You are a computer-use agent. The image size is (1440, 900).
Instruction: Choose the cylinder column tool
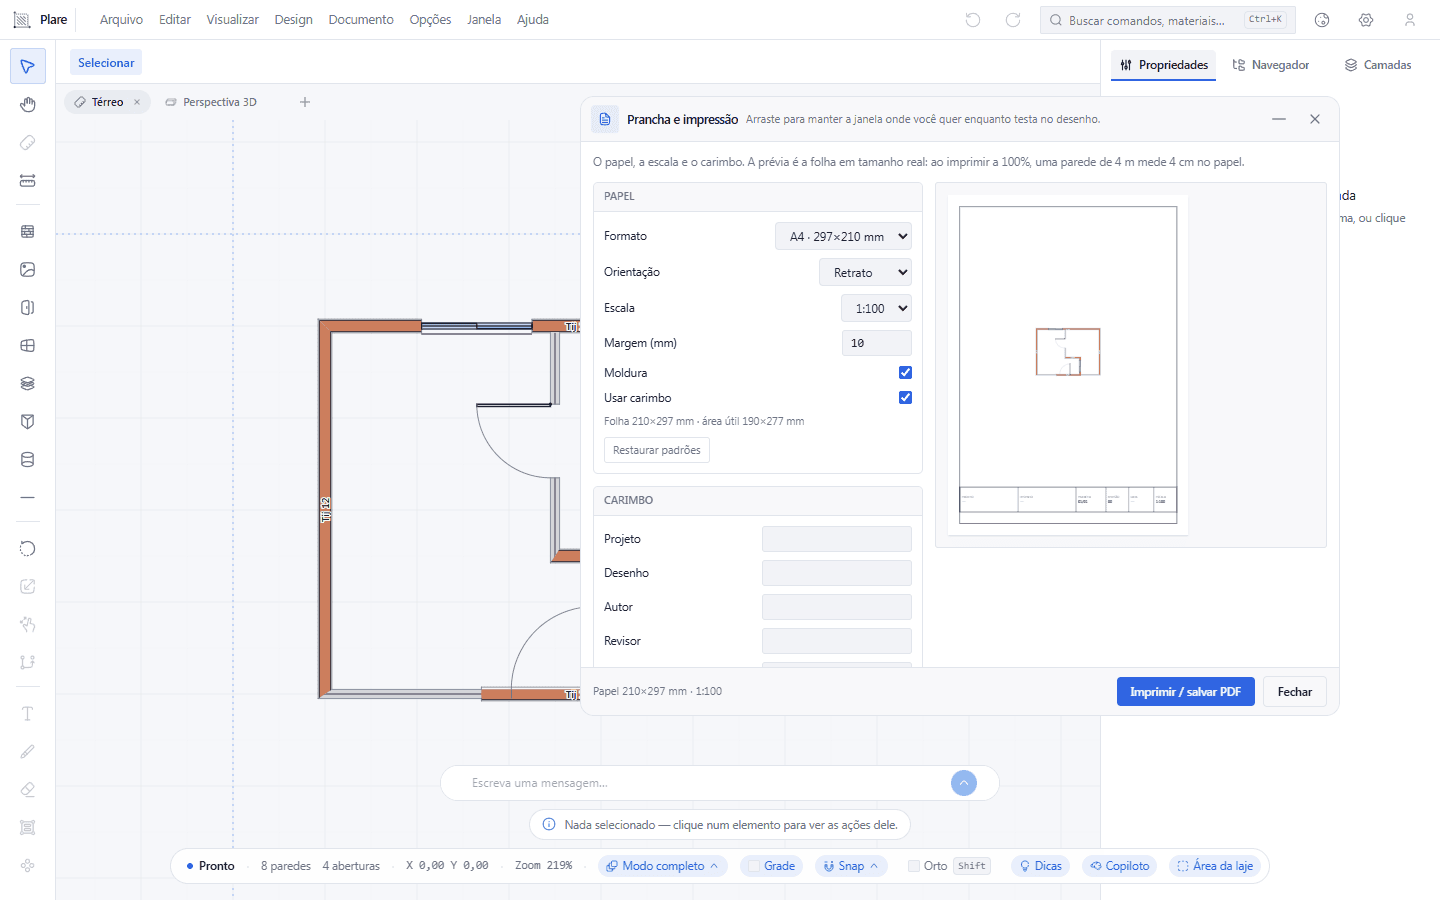click(28, 459)
